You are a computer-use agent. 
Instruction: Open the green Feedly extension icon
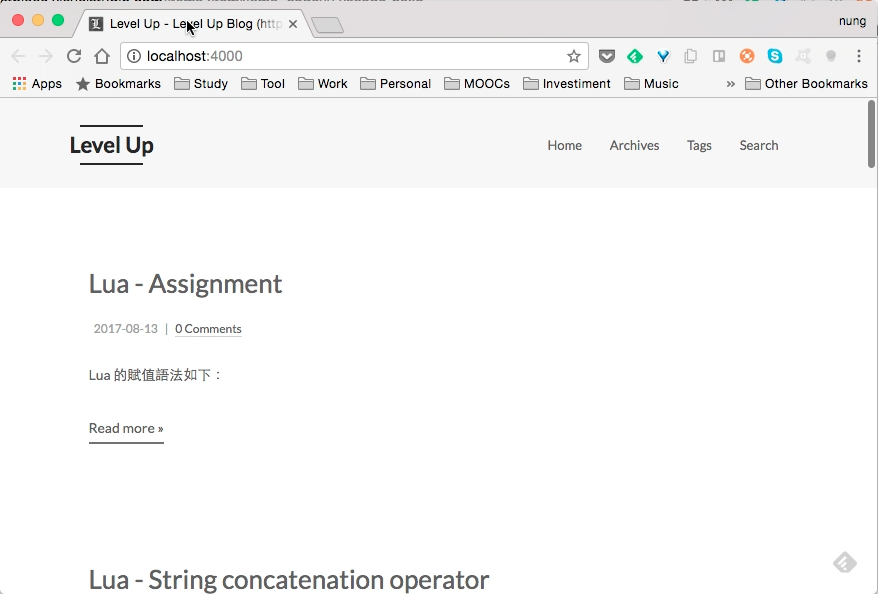[634, 56]
